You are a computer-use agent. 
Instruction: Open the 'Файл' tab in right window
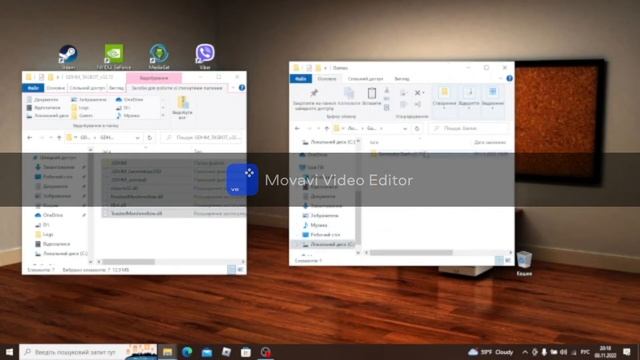301,78
